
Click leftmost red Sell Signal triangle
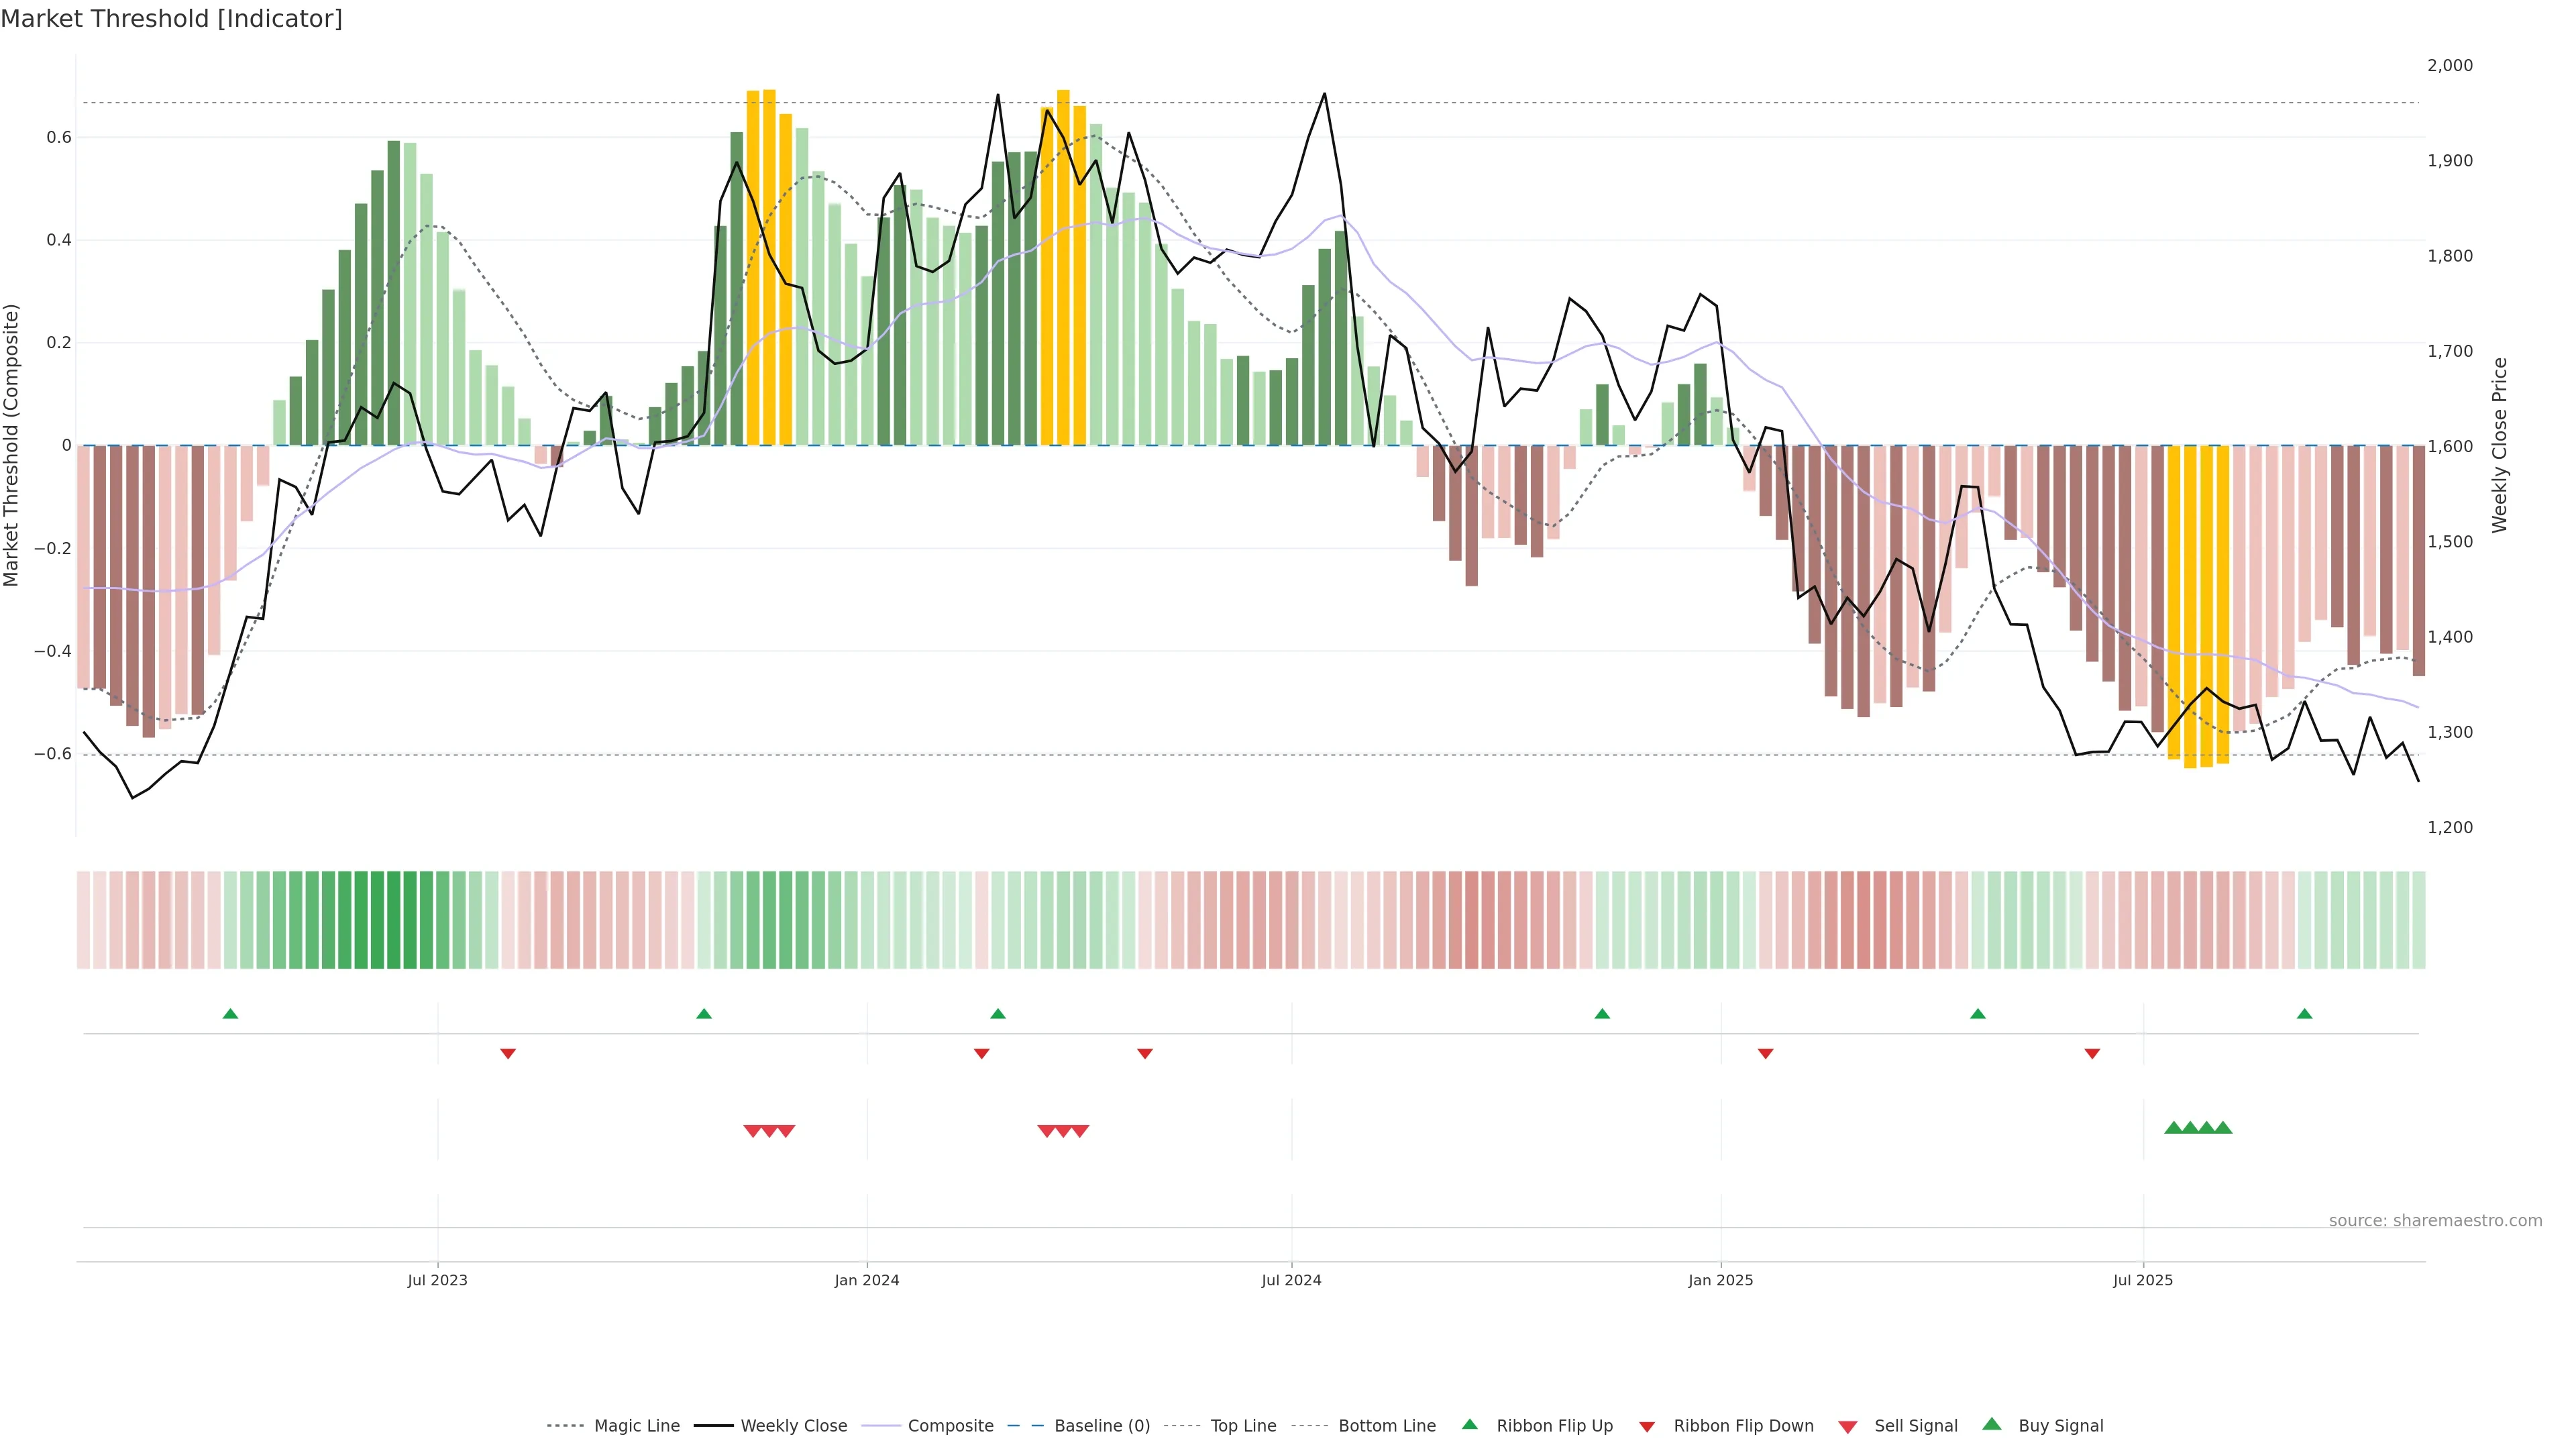click(x=752, y=1131)
